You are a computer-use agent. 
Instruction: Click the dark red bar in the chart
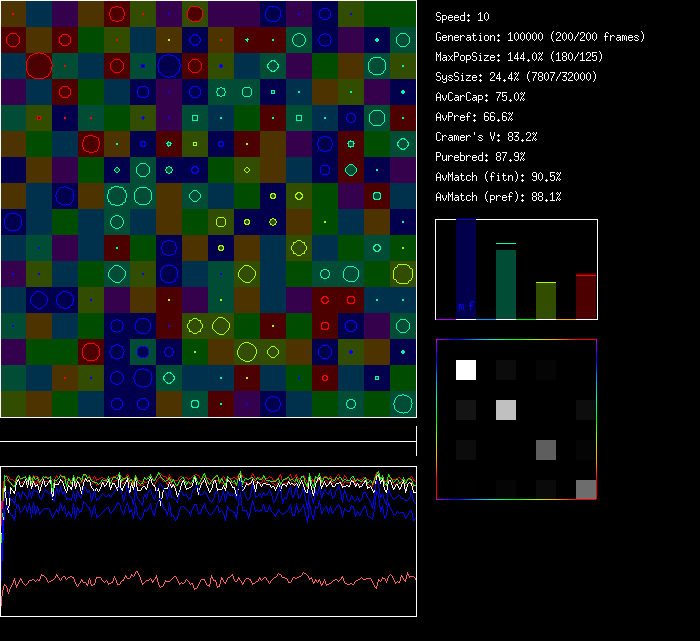point(586,296)
